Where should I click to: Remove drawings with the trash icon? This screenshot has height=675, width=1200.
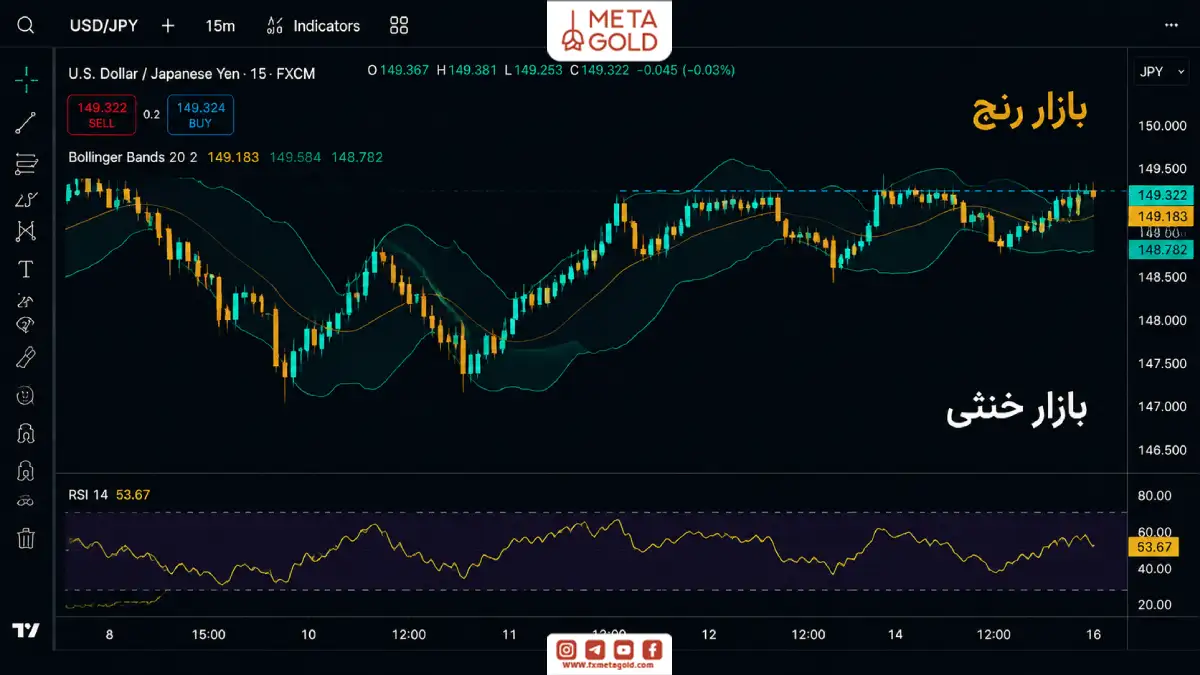[x=26, y=538]
